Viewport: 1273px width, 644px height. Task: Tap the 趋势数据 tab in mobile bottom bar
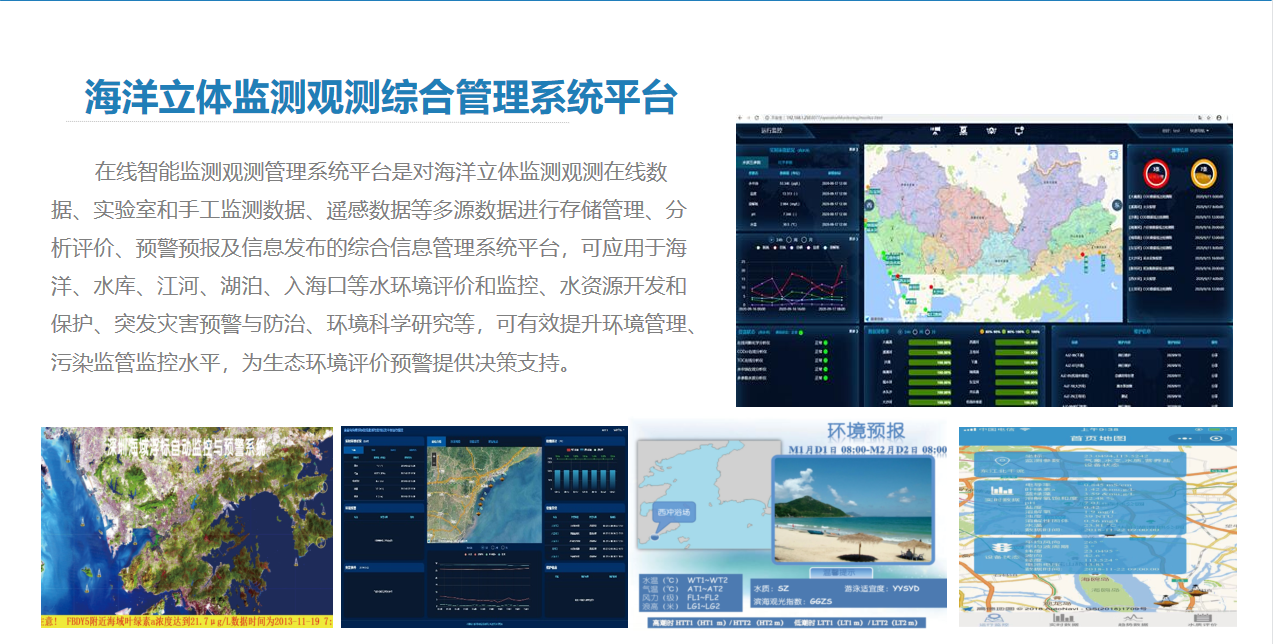[1132, 619]
